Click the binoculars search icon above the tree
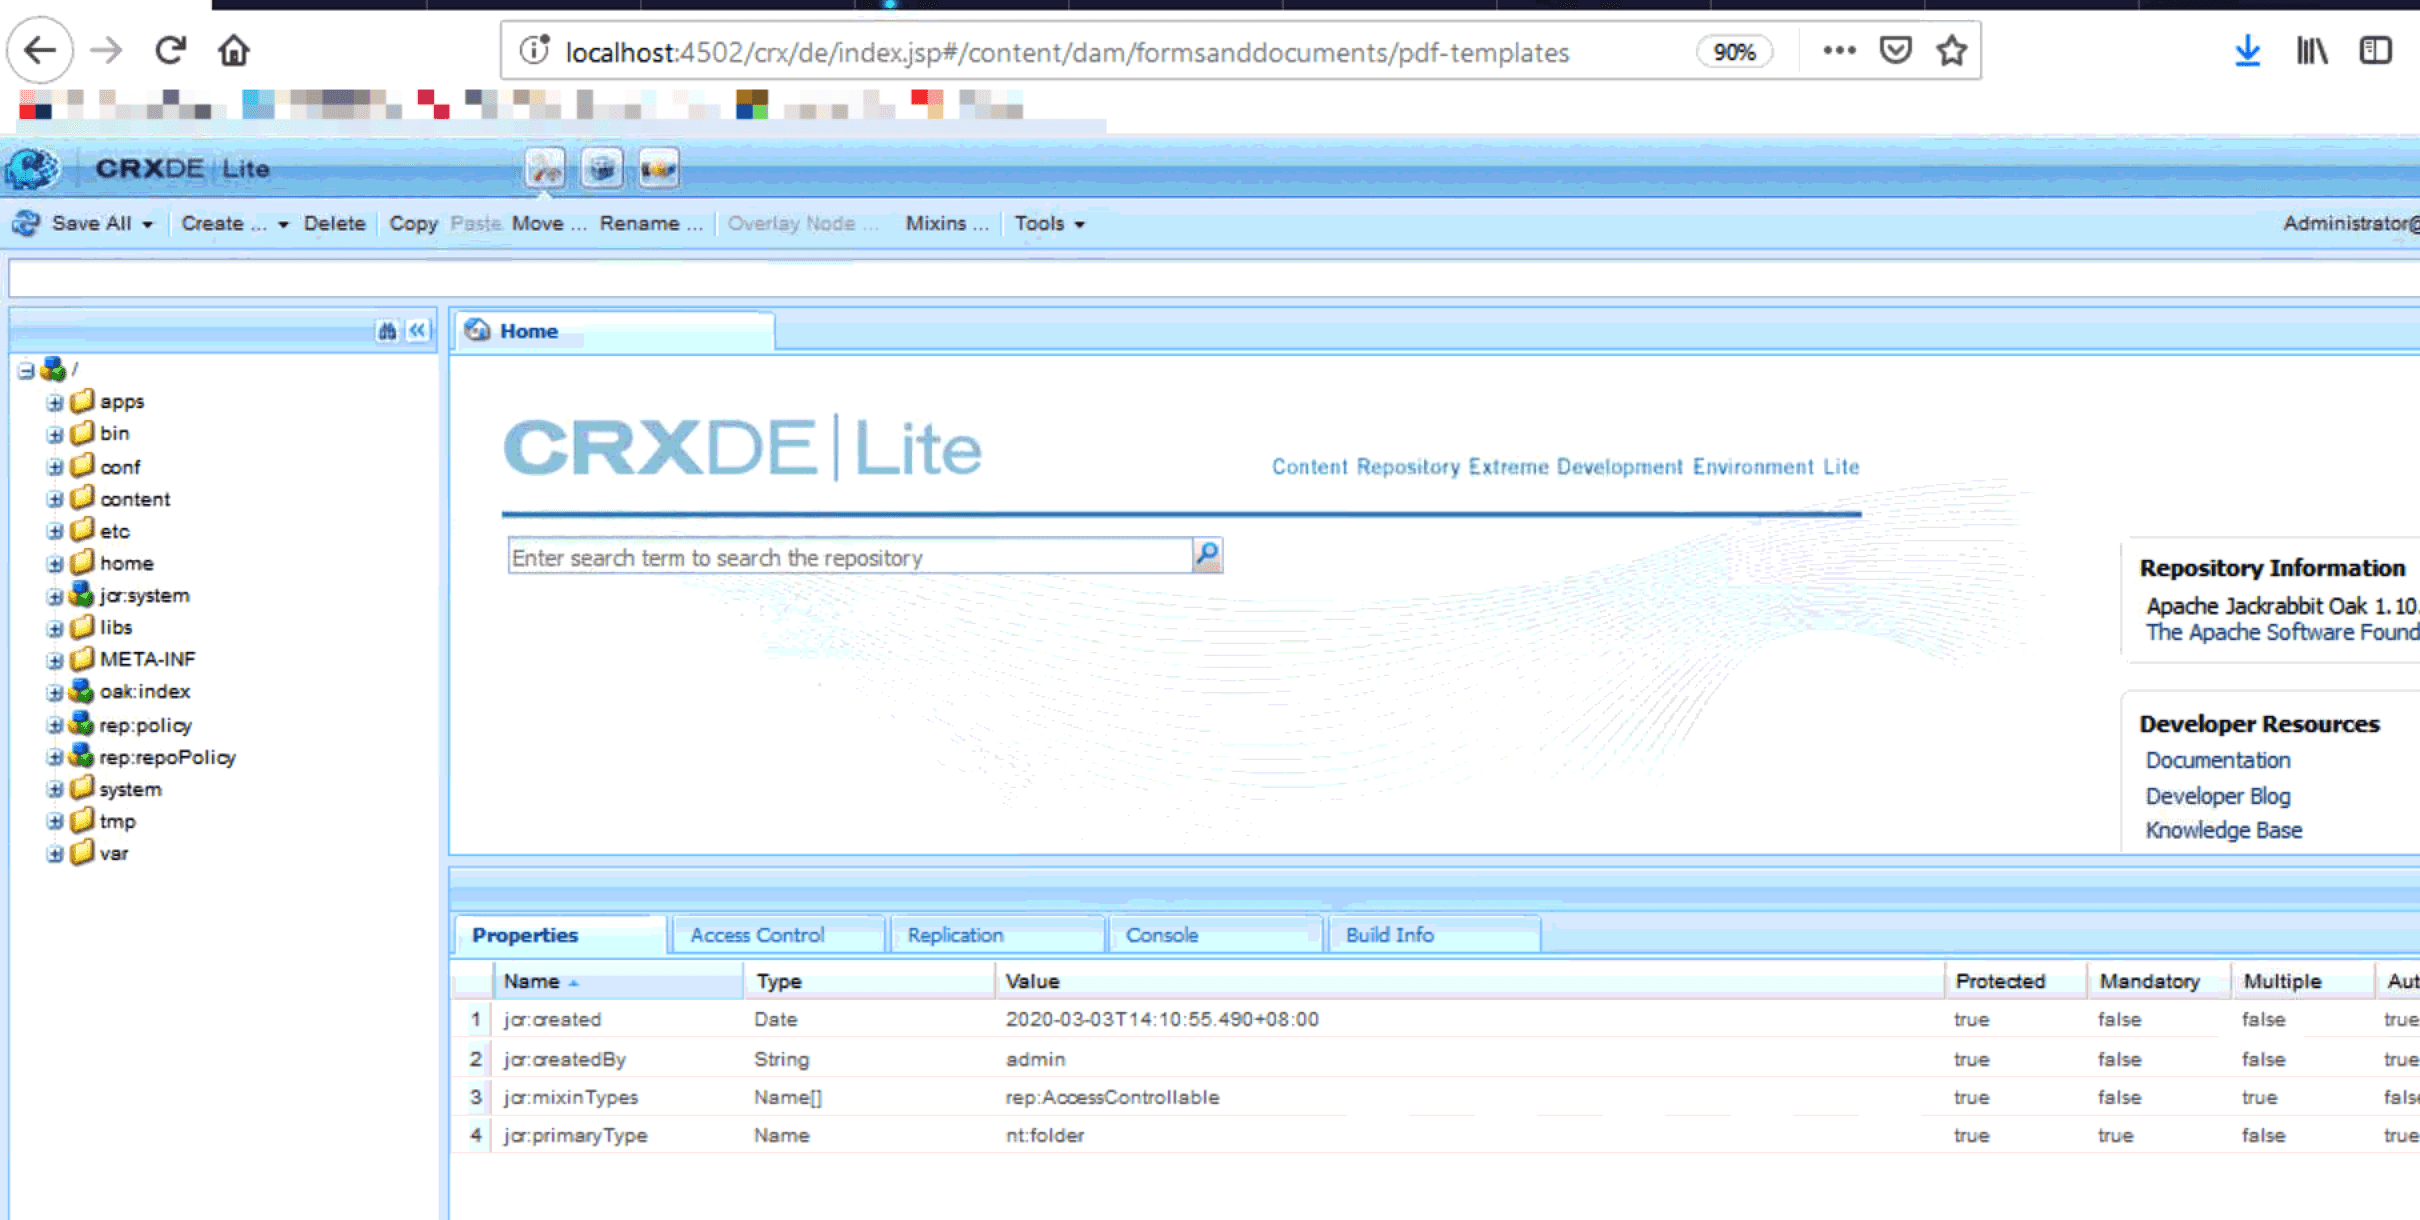Screen dimensions: 2420x1220 coord(388,330)
